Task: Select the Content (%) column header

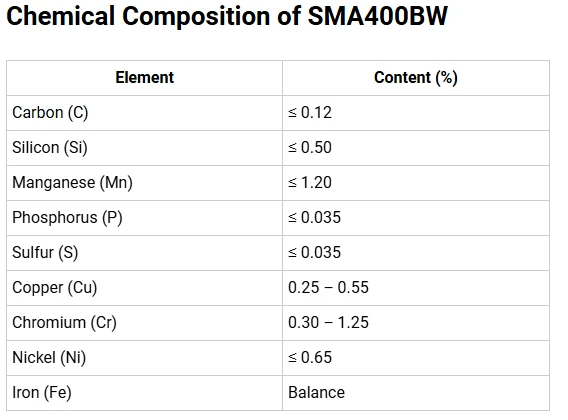Action: tap(416, 78)
